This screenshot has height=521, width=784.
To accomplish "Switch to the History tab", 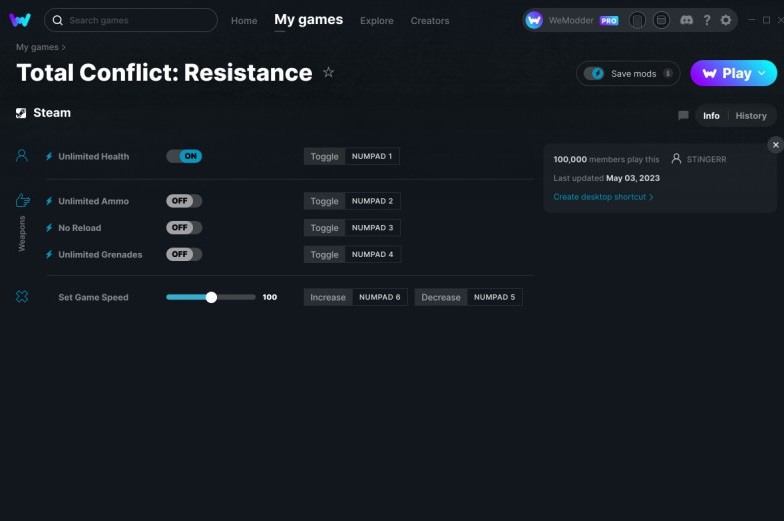I will 750,116.
